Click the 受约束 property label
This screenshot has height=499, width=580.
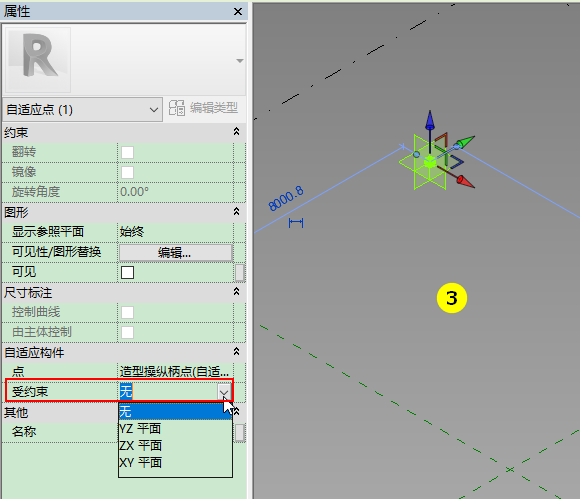click(30, 392)
